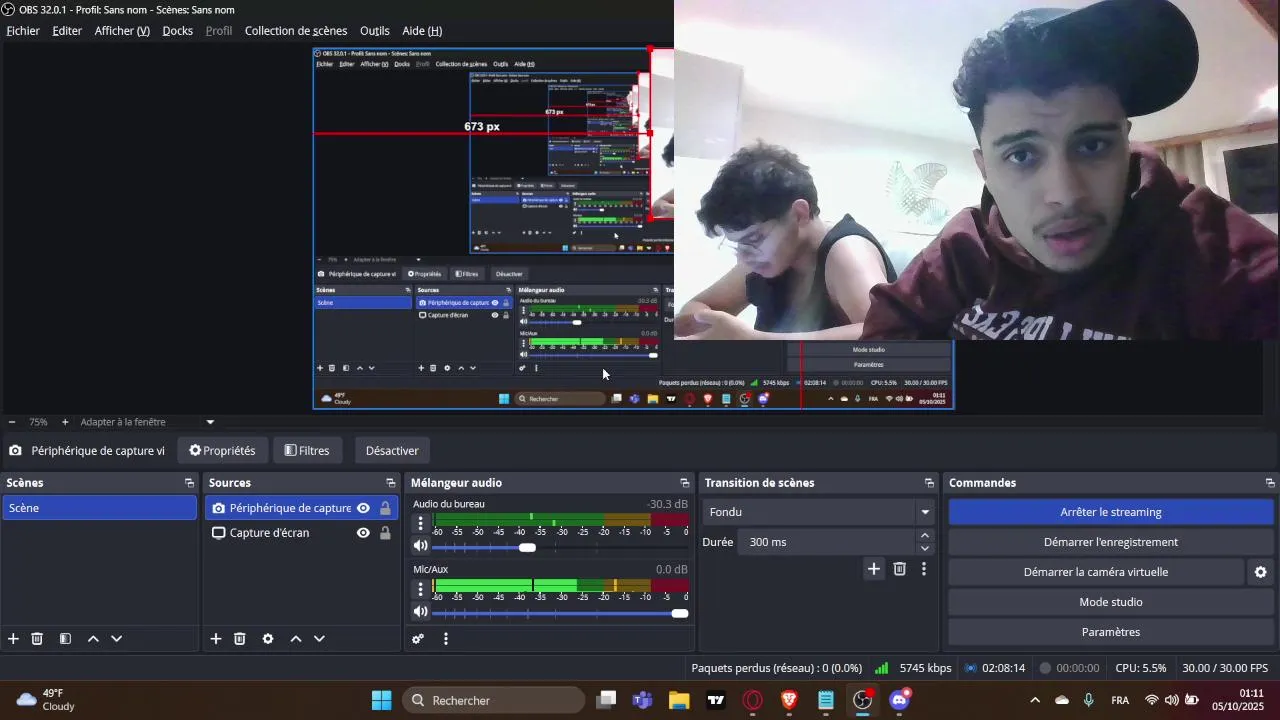Move scene up with arrow in Scènes panel
1280x720 pixels.
tap(93, 639)
